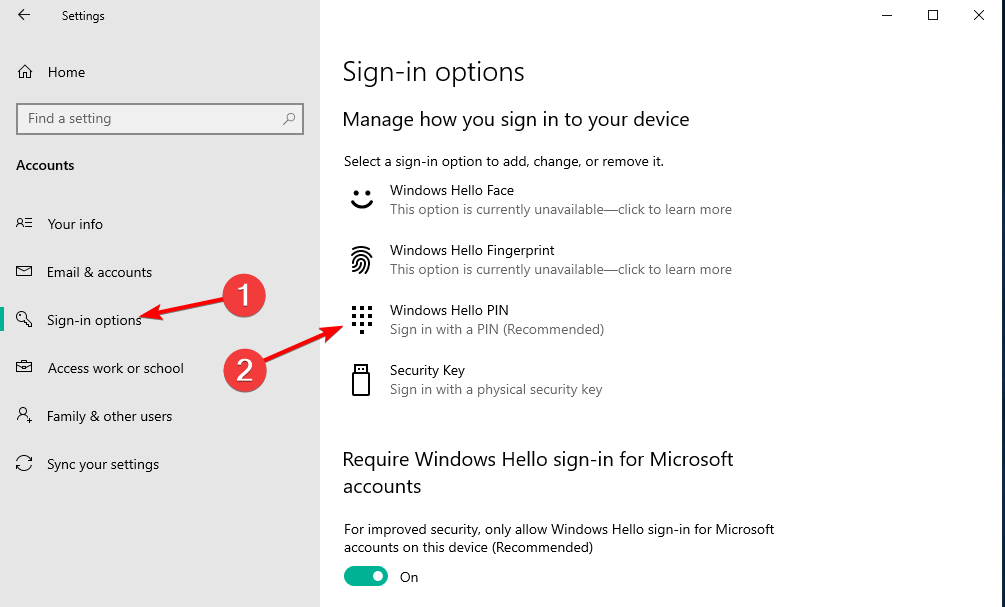The height and width of the screenshot is (607, 1005).
Task: Select the Windows Hello Face option
Action: point(542,199)
